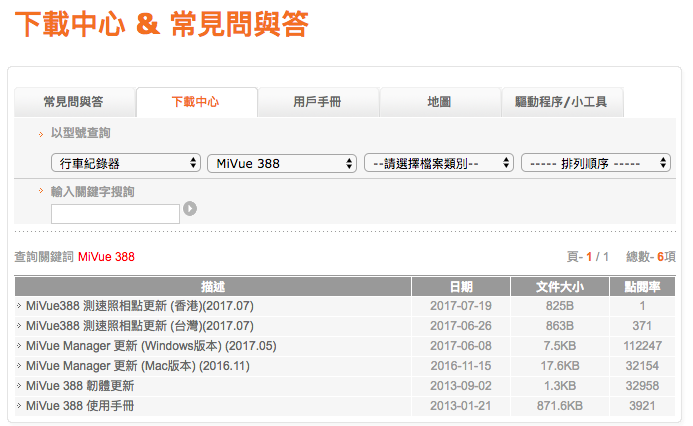Open the 驅動程序/小工具 tab

click(562, 102)
